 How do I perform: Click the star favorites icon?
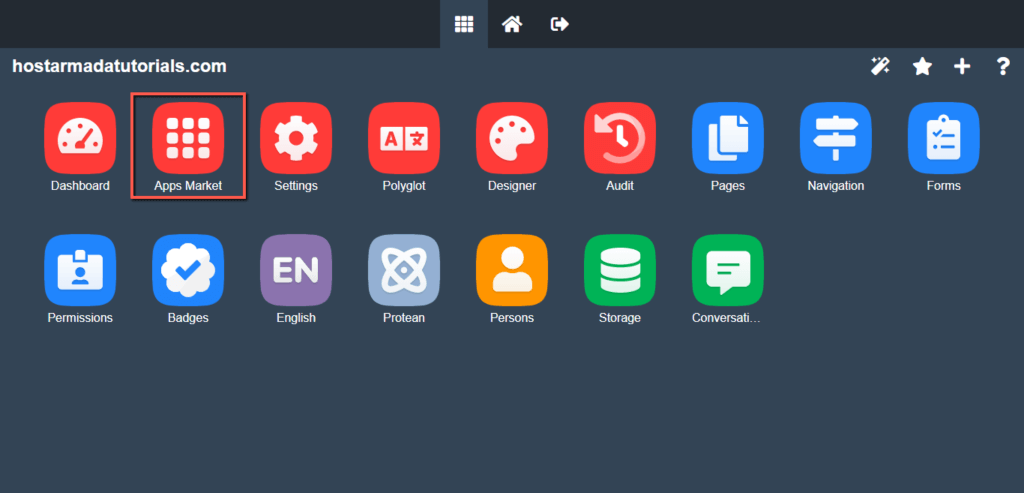(922, 66)
